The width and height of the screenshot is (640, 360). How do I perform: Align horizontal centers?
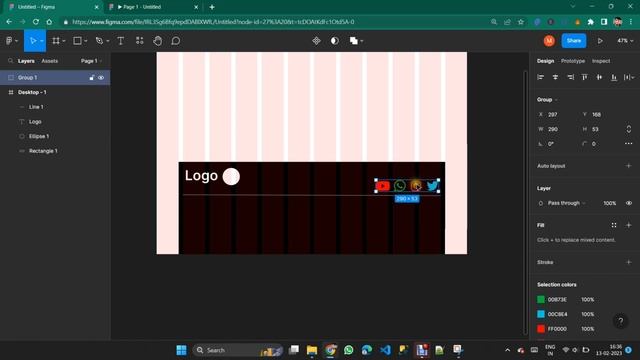tap(555, 77)
